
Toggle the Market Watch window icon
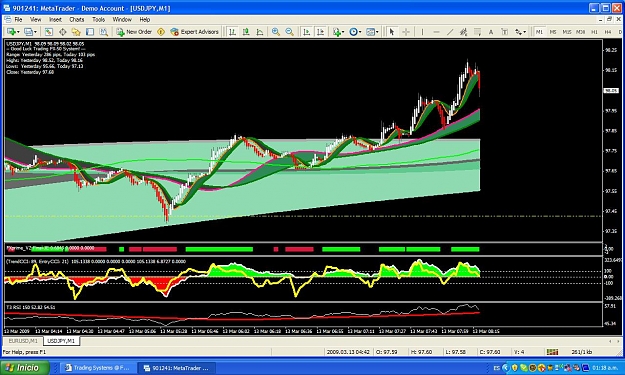(x=49, y=32)
